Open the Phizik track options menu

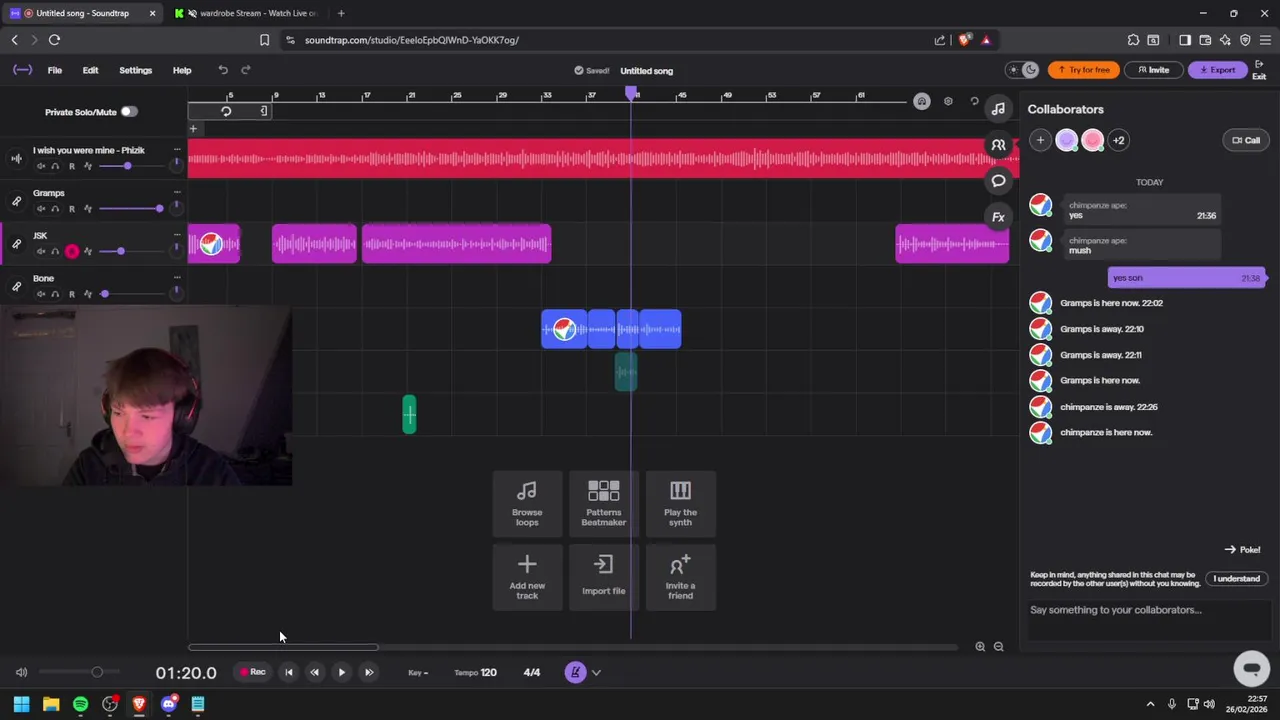click(x=177, y=150)
